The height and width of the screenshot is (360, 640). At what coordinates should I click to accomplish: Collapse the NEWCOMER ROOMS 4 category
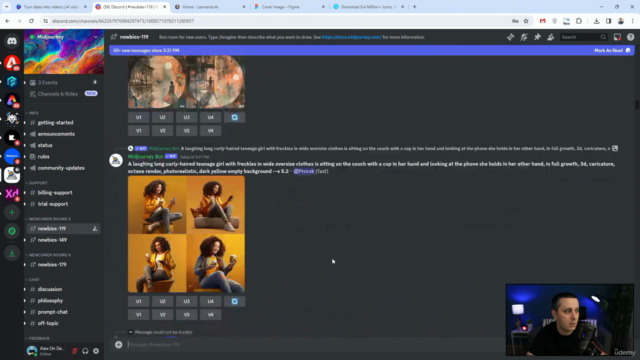(x=48, y=255)
